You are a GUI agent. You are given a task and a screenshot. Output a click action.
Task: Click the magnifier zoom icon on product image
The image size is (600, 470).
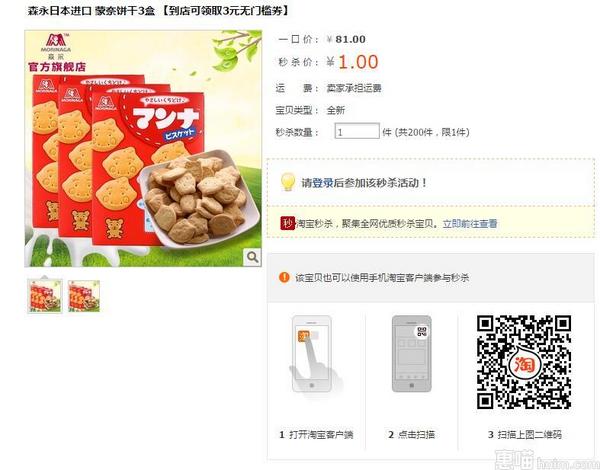pos(252,257)
